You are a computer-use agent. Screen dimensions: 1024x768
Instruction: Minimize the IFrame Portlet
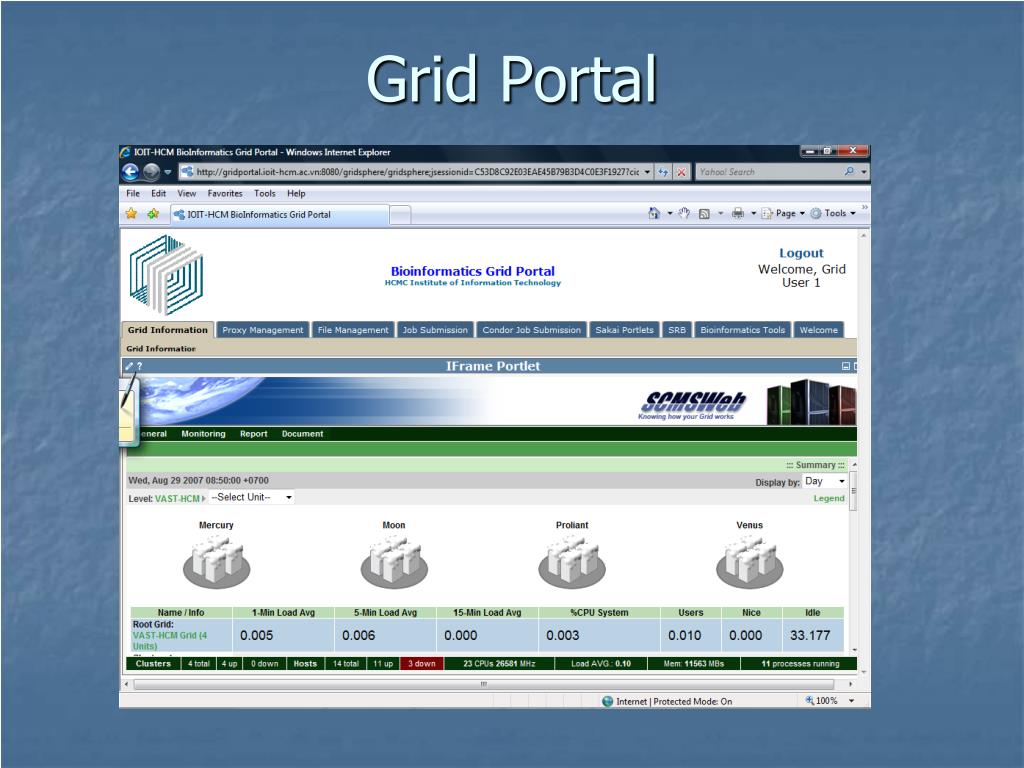846,366
